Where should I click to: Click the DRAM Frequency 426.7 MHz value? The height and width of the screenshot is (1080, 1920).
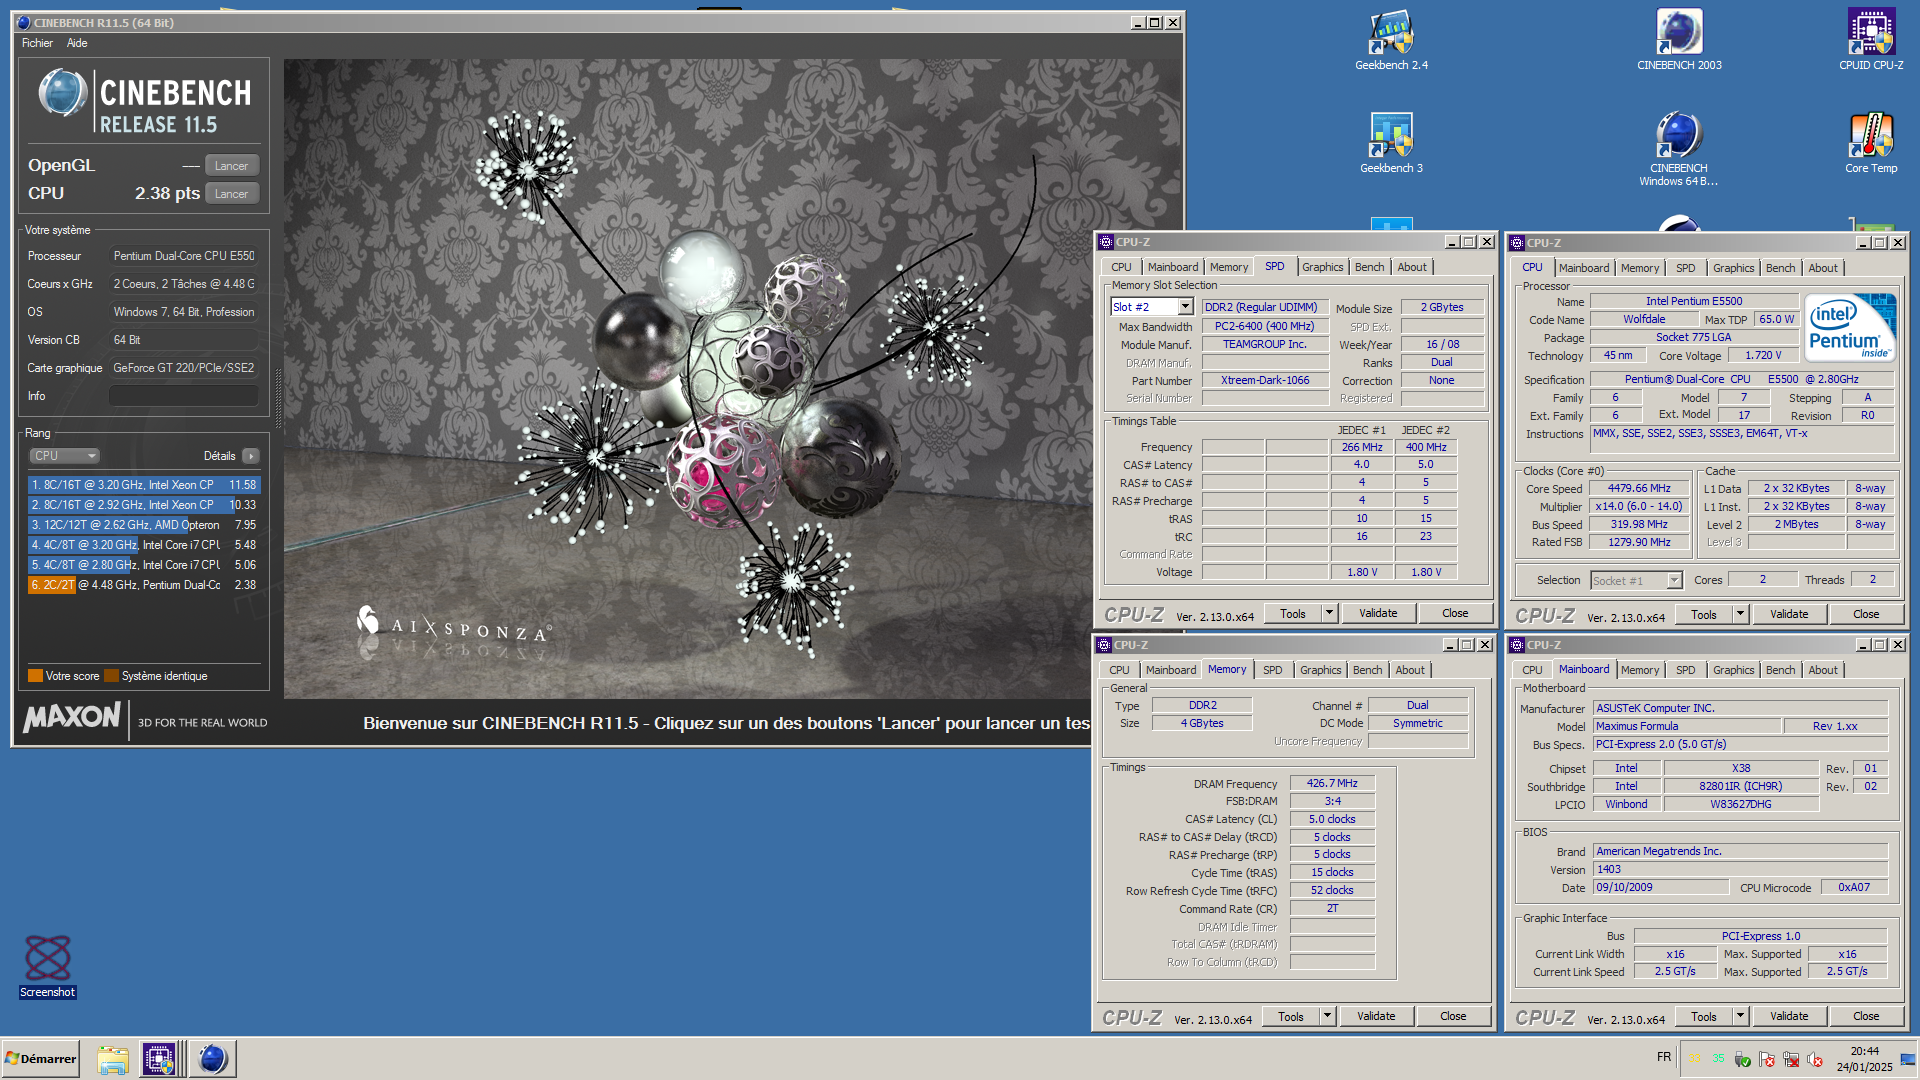click(1332, 784)
